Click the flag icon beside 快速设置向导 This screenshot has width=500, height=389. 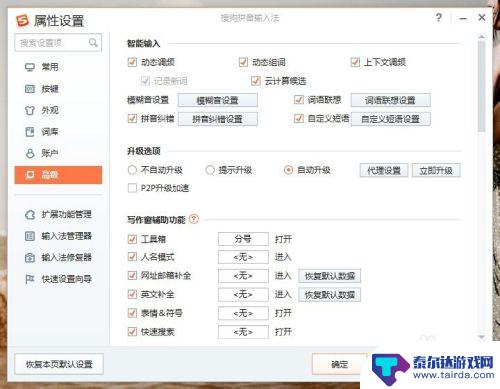[30, 279]
